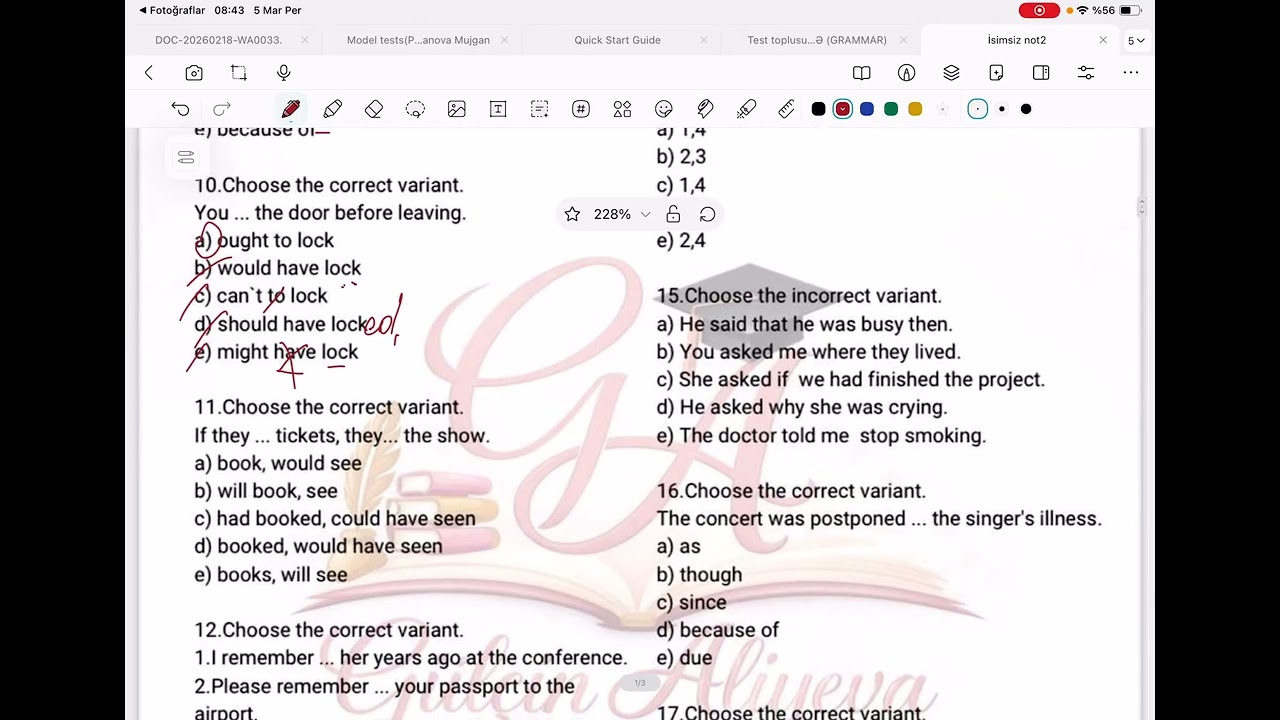The image size is (1280, 720).
Task: Go back with the left chevron
Action: 149,73
